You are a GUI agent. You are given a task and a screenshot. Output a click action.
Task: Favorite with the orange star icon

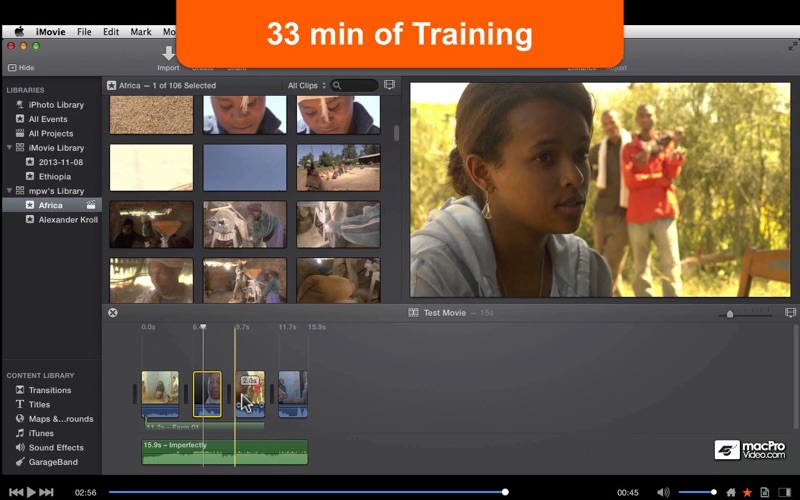point(747,492)
